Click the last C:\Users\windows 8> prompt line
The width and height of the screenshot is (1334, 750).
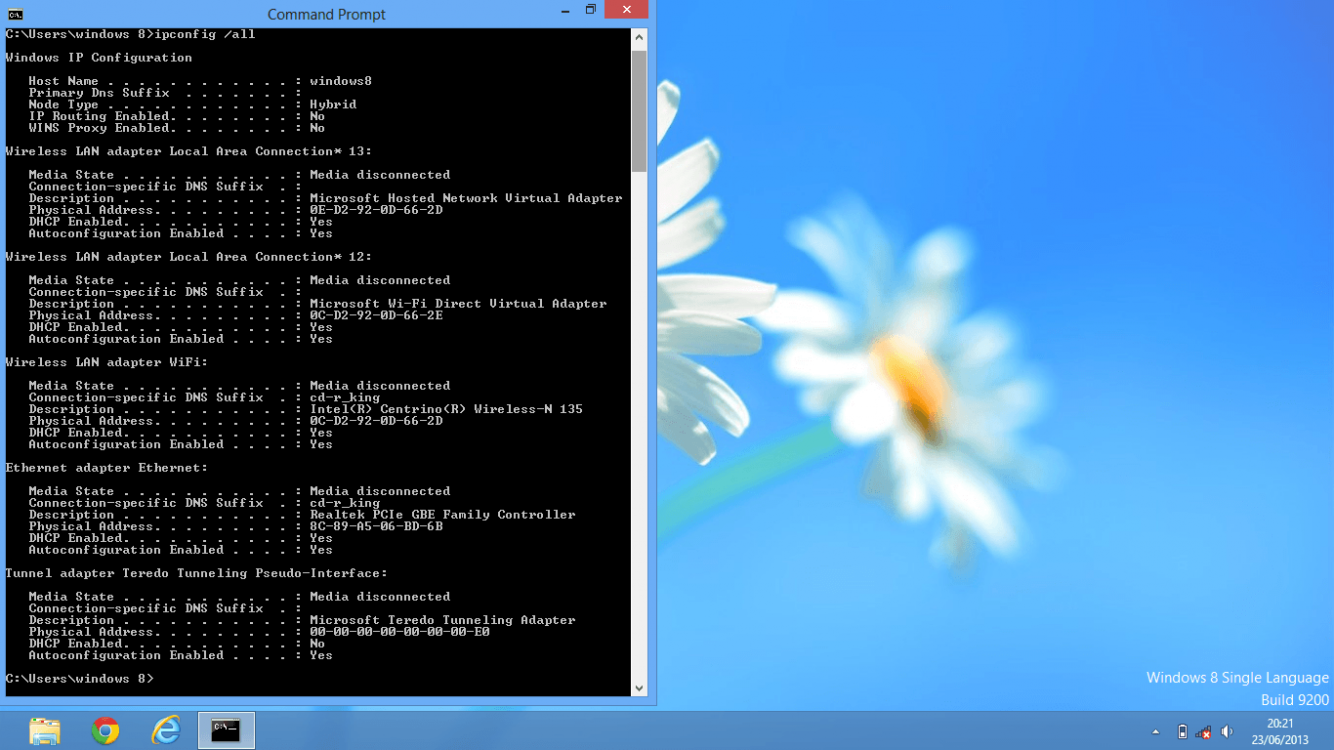(x=80, y=679)
